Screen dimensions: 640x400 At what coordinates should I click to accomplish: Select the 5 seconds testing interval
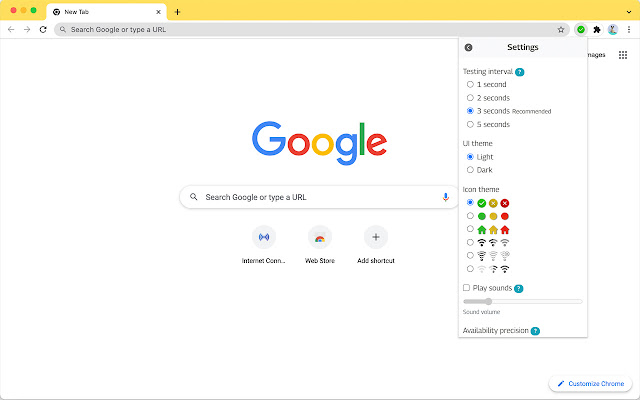(470, 124)
